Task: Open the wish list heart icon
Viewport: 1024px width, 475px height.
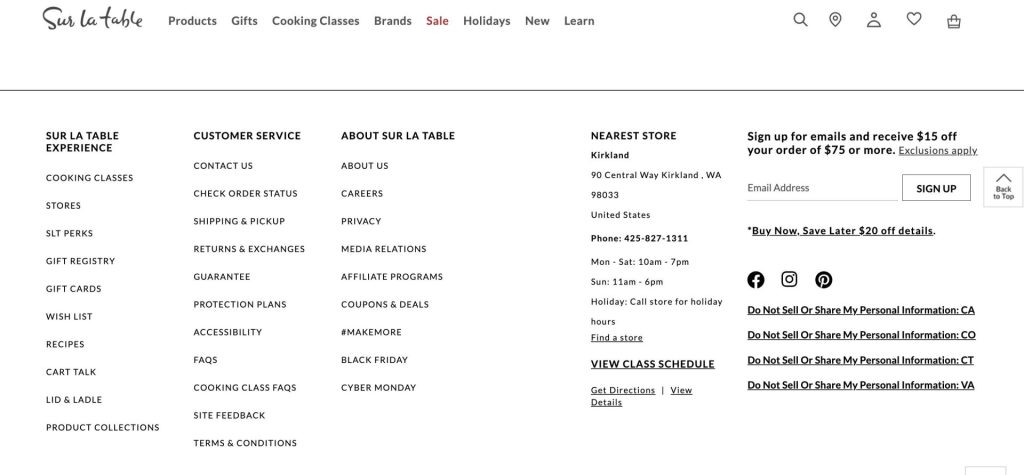Action: [914, 19]
